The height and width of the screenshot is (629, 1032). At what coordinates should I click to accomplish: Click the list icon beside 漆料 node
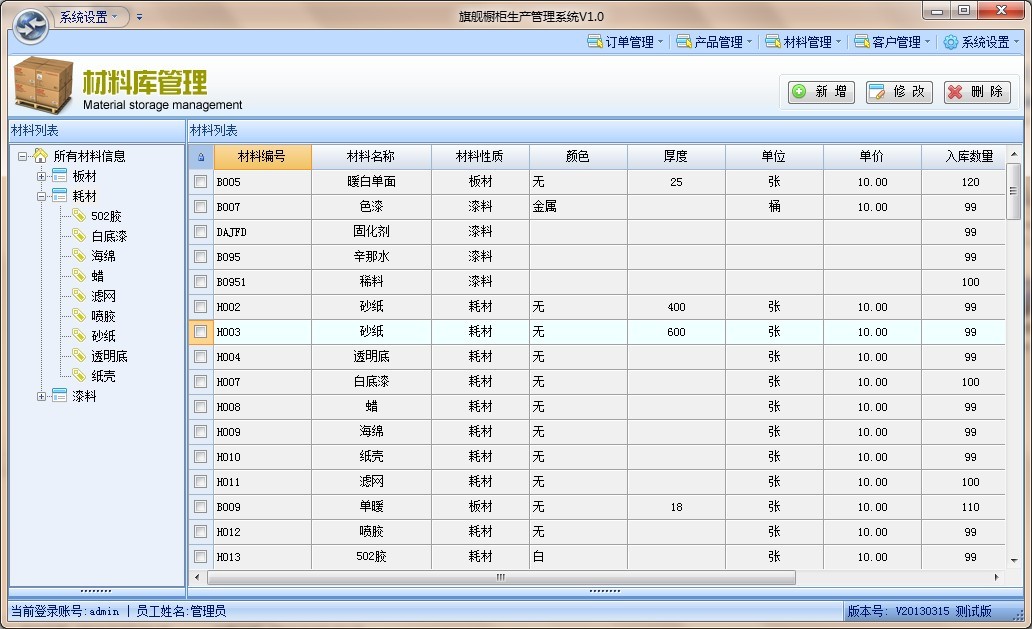60,395
